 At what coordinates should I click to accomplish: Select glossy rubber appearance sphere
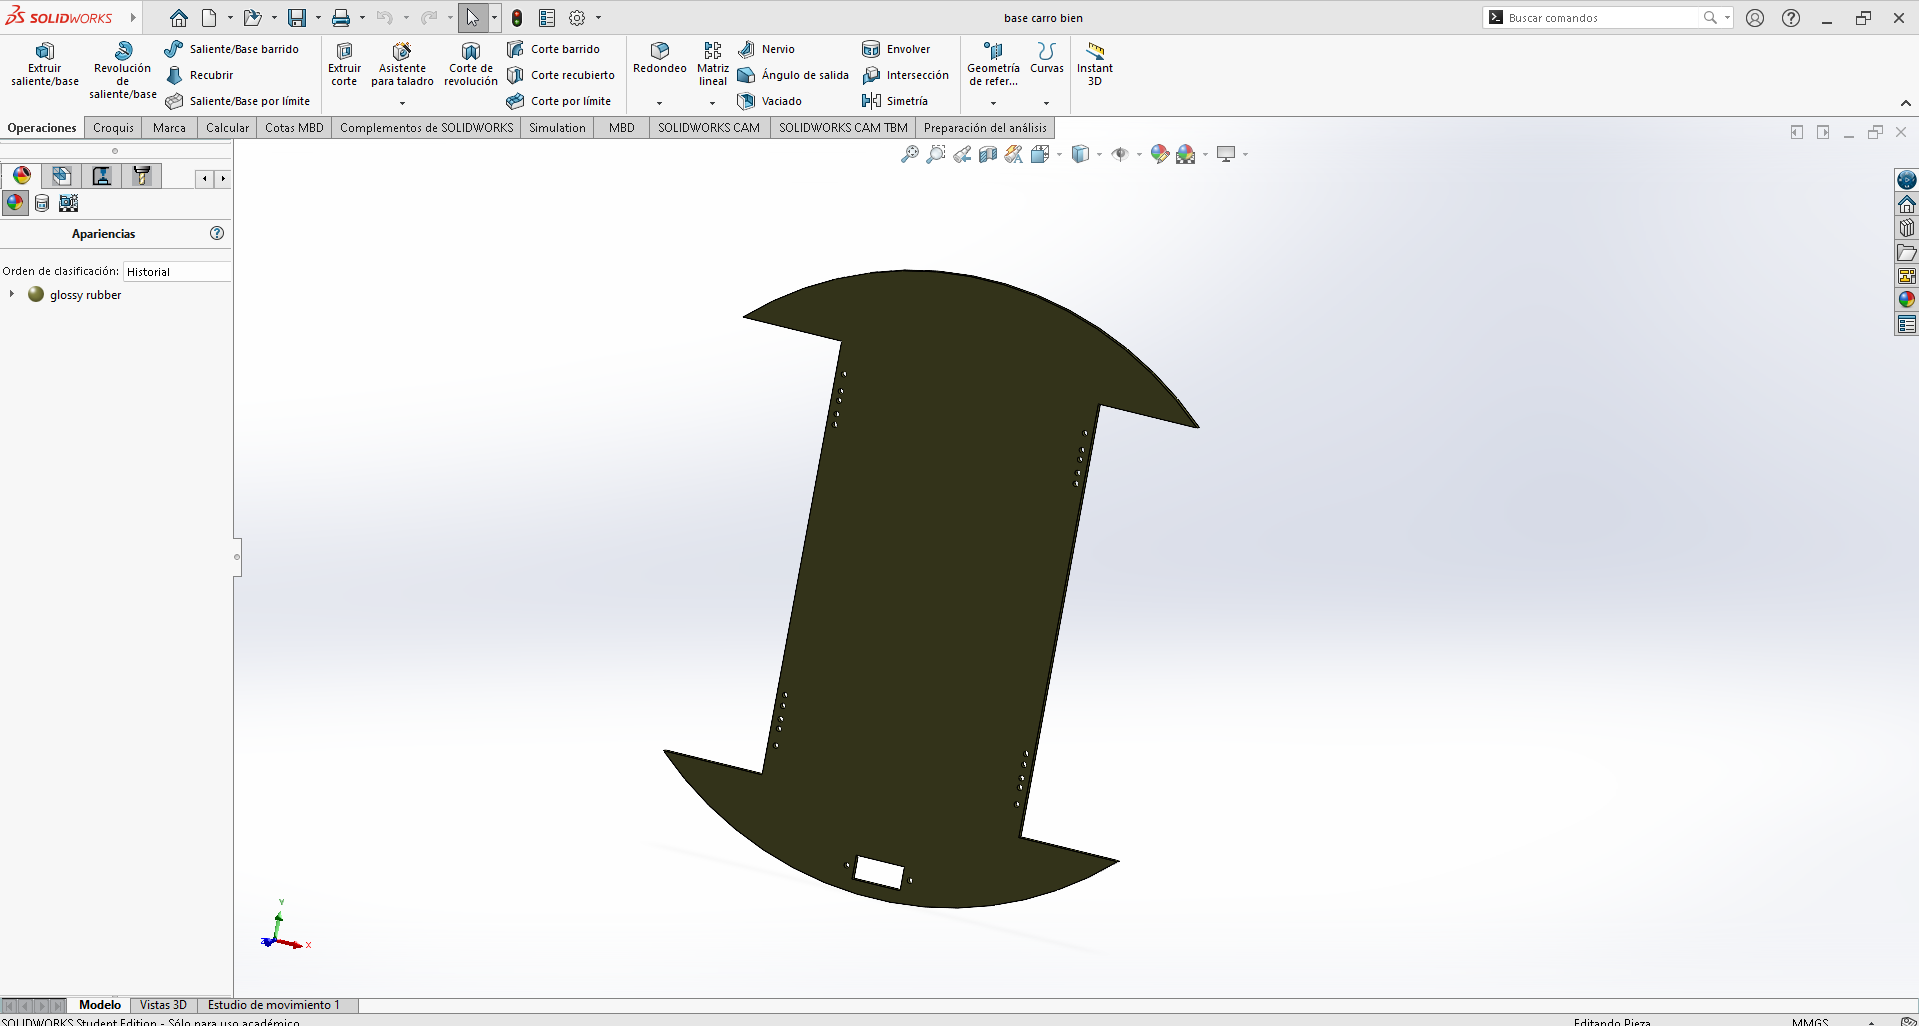pyautogui.click(x=36, y=294)
